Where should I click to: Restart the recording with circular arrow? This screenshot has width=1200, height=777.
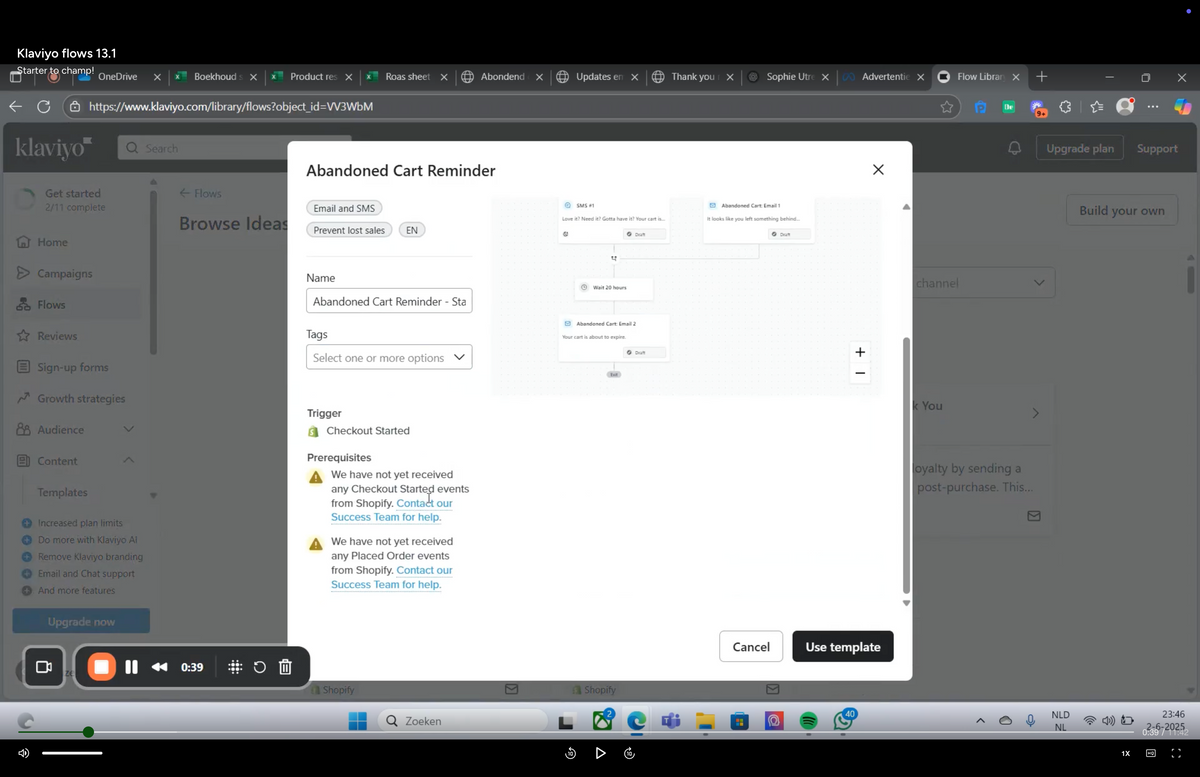(x=260, y=667)
